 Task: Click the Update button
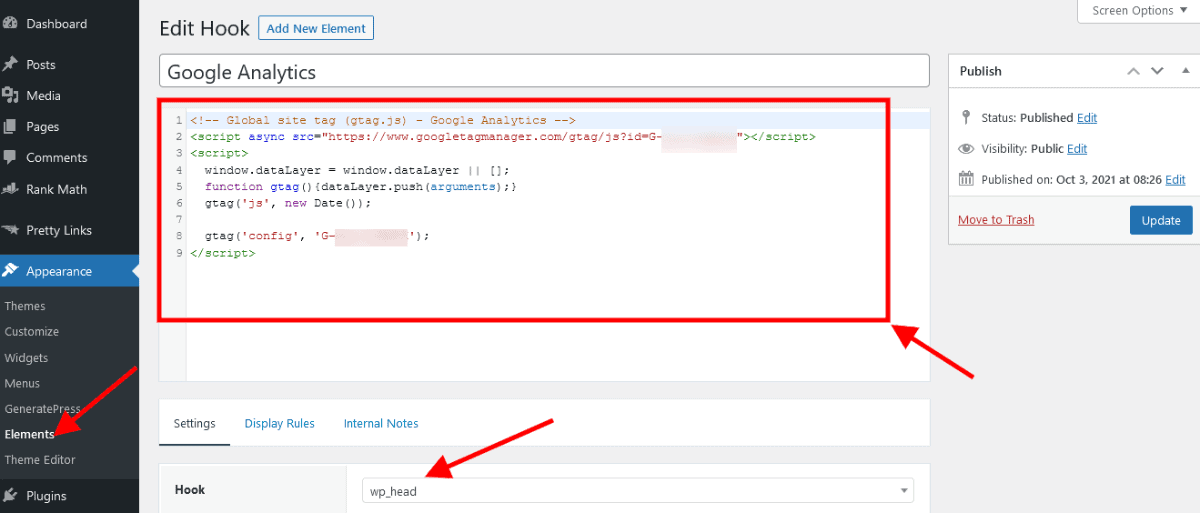(x=1161, y=220)
